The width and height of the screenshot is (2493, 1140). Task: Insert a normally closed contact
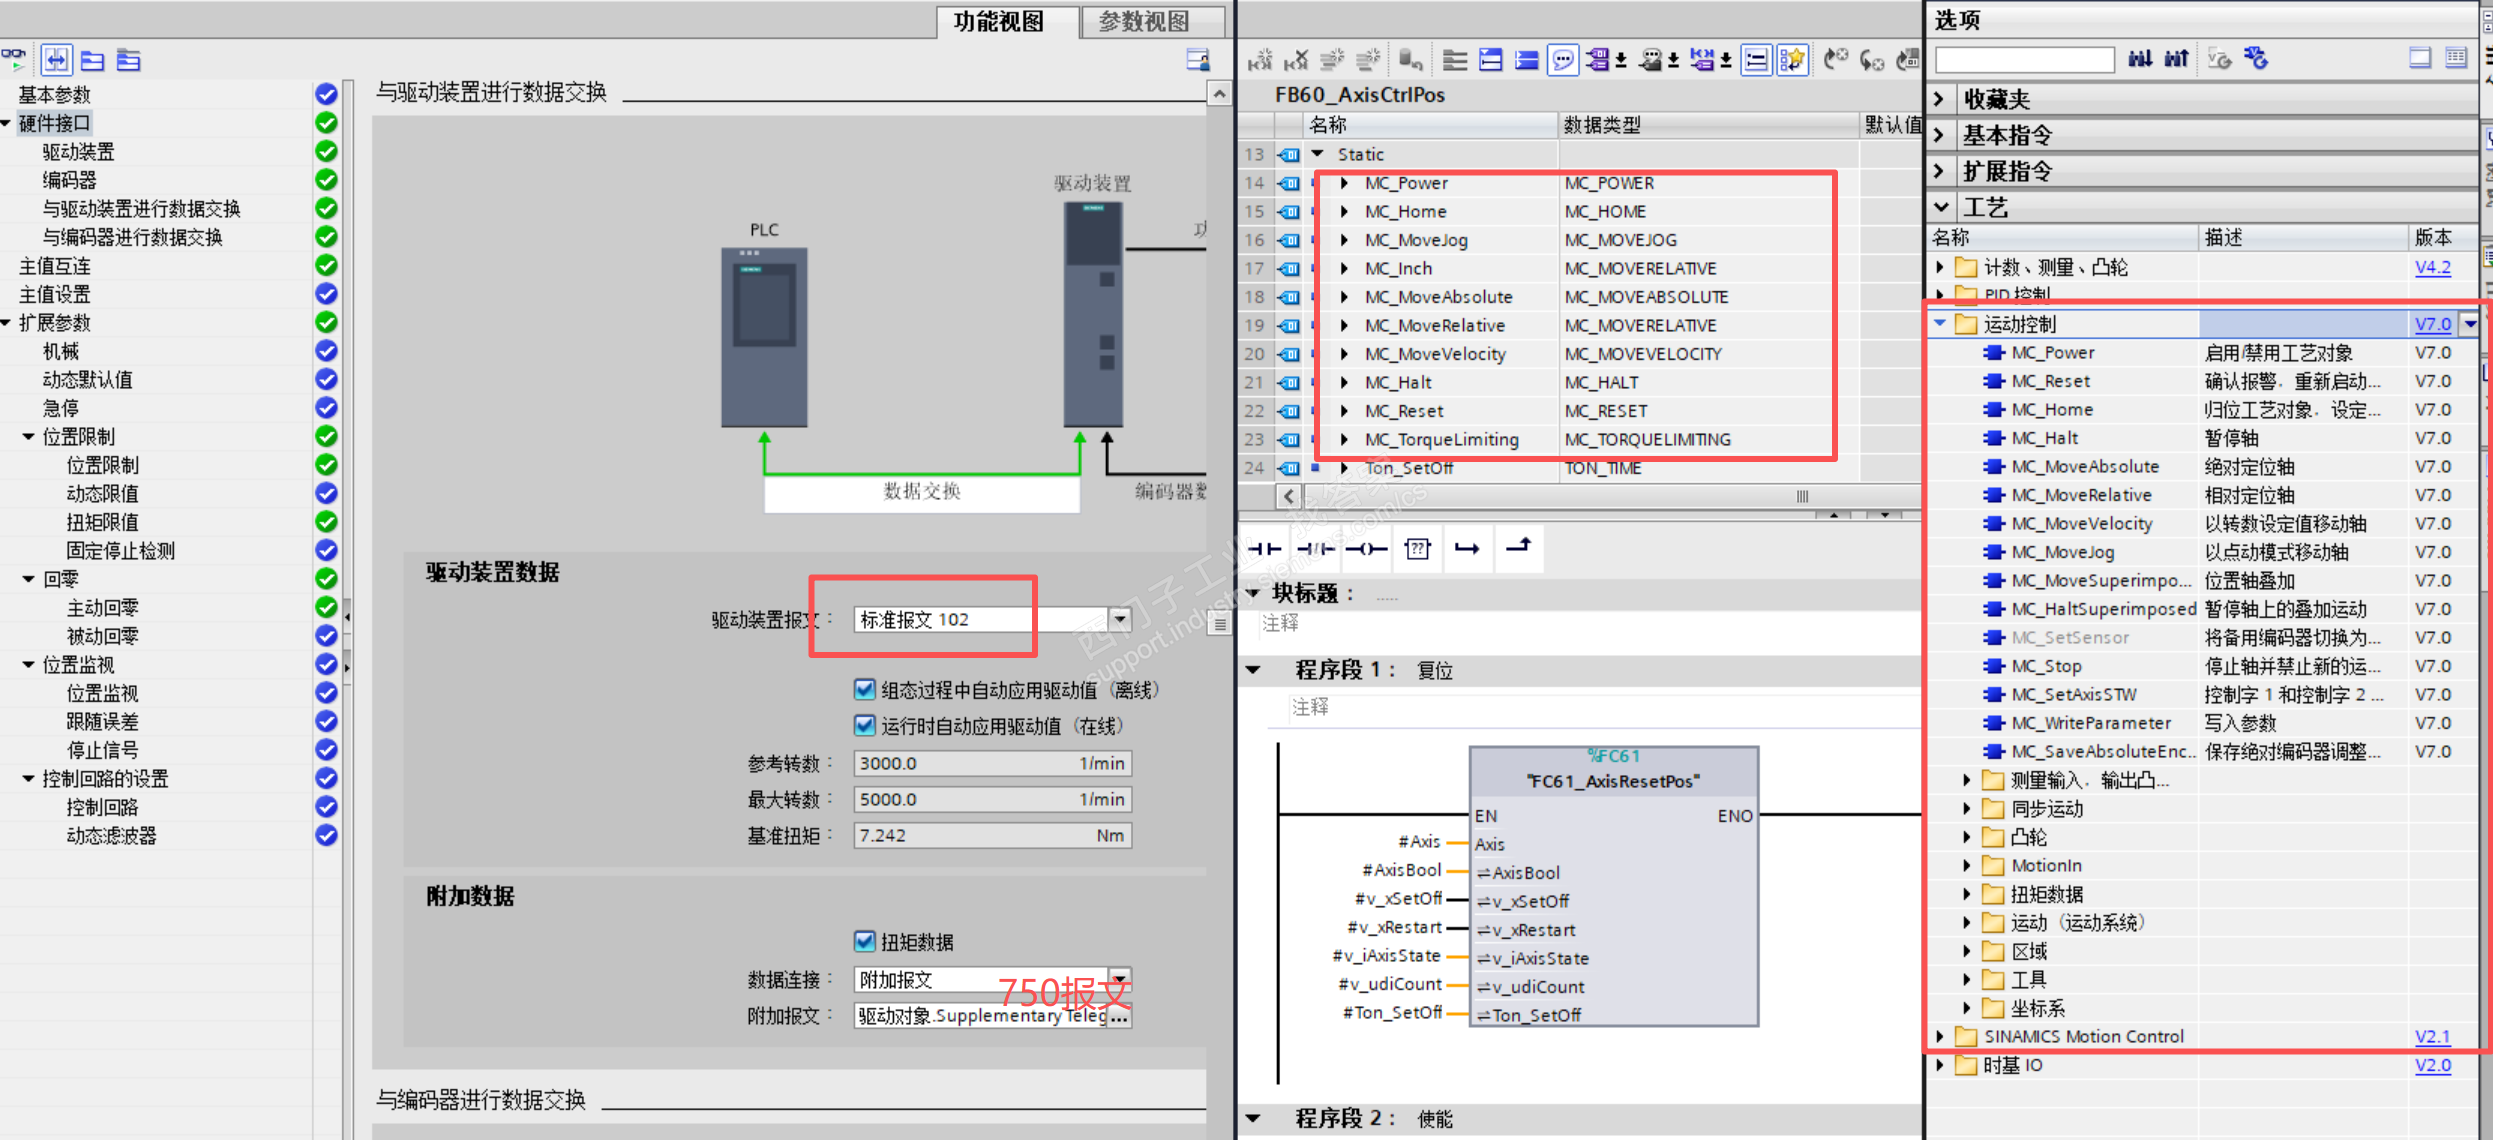[1315, 548]
